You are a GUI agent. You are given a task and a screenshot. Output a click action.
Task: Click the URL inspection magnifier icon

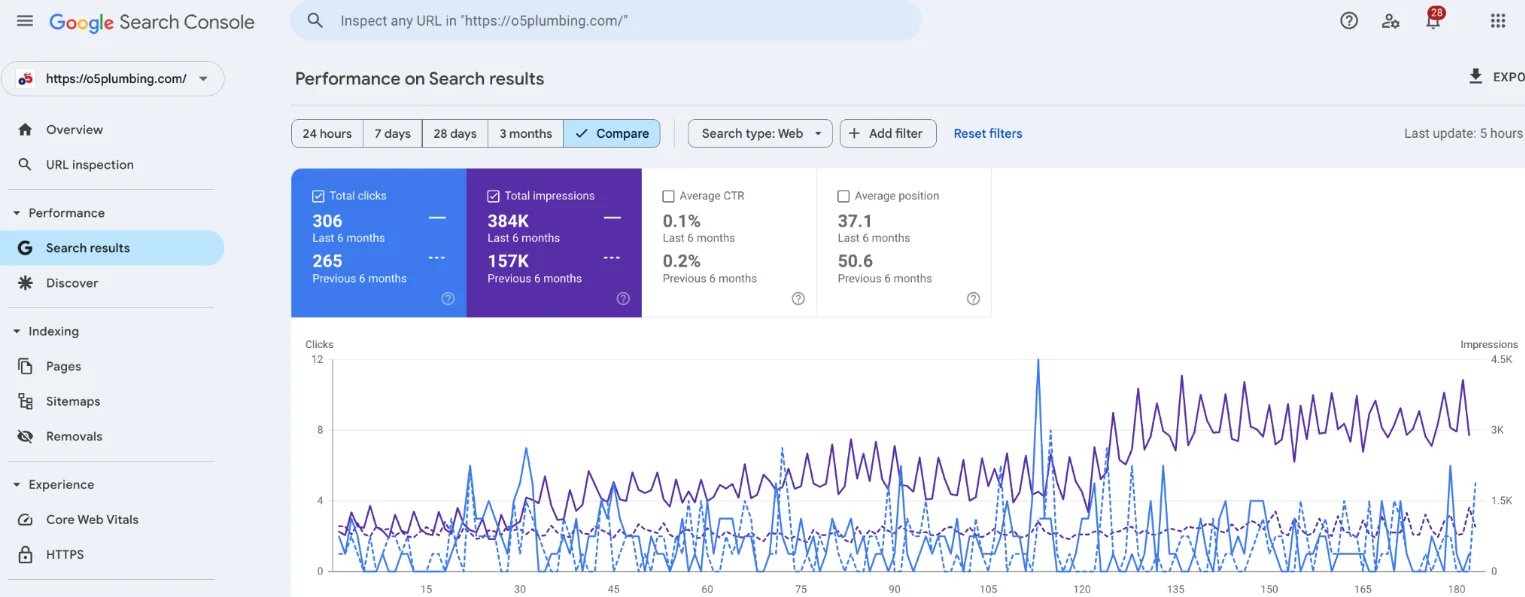(x=26, y=164)
